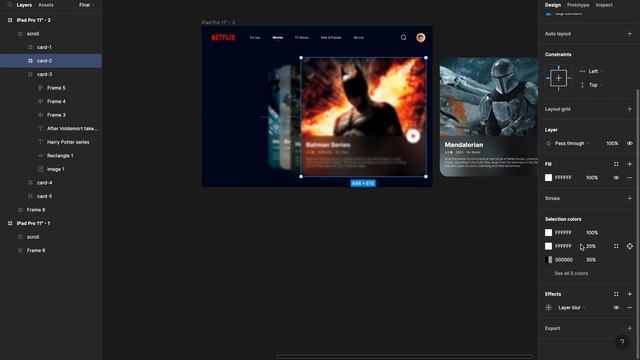Viewport: 640px width, 360px height.
Task: Click the Mandalorian card on canvas
Action: click(x=489, y=117)
